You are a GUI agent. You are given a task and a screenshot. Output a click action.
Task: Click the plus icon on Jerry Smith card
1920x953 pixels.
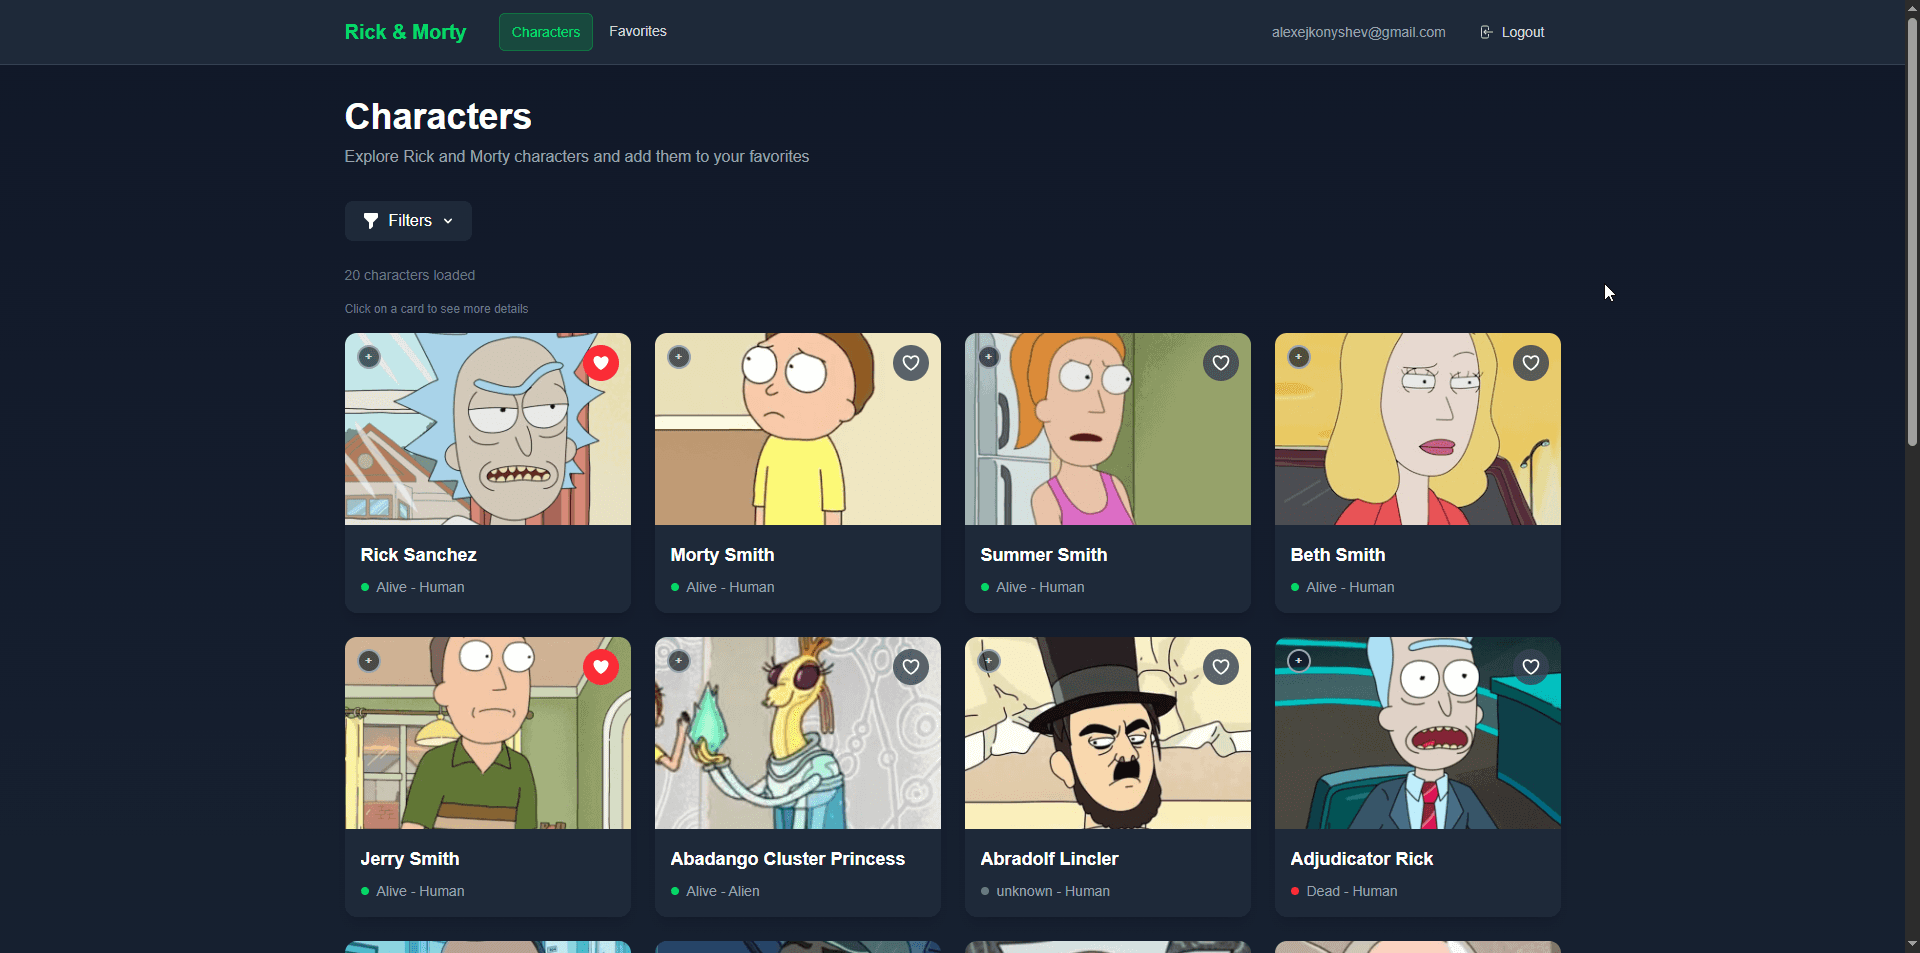[369, 661]
